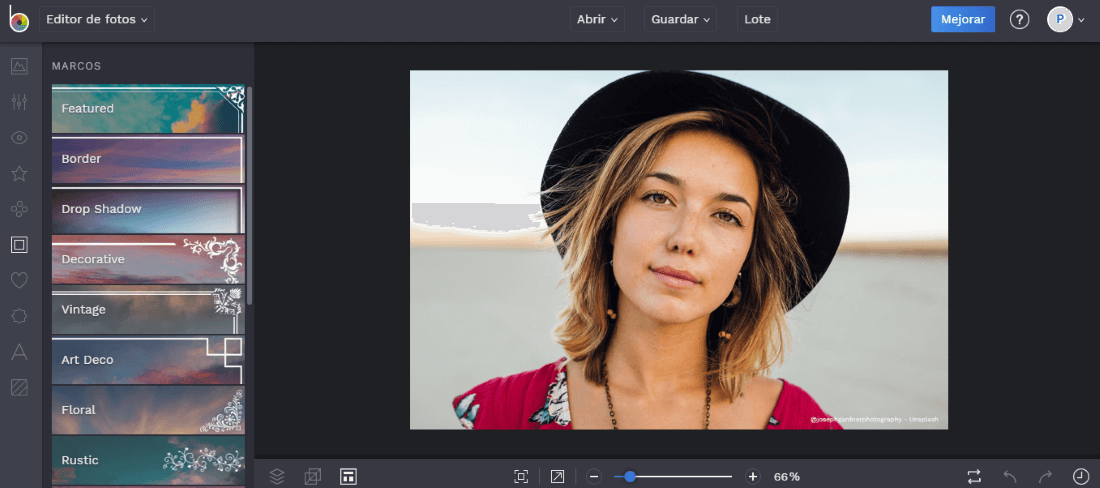This screenshot has width=1100, height=488.
Task: Click the help question mark icon
Action: click(x=1019, y=19)
